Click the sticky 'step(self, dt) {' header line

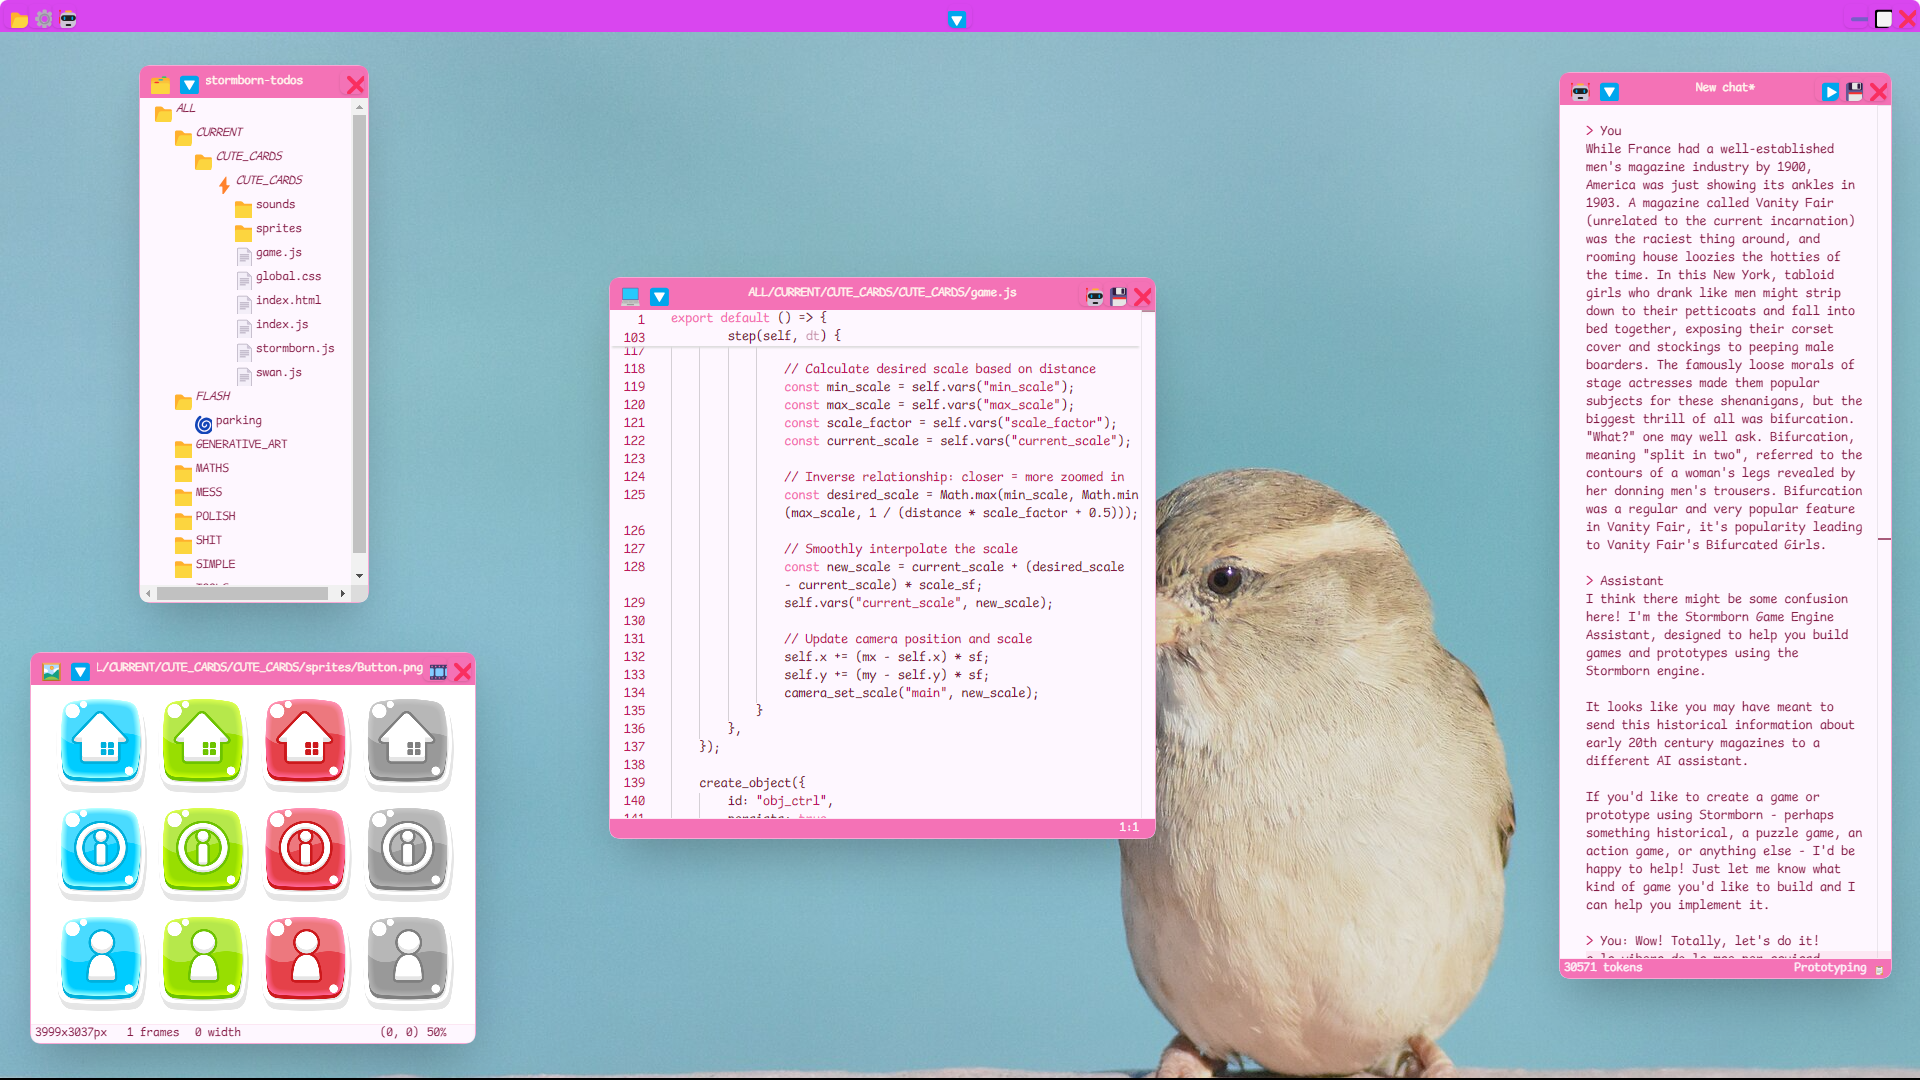(x=784, y=336)
